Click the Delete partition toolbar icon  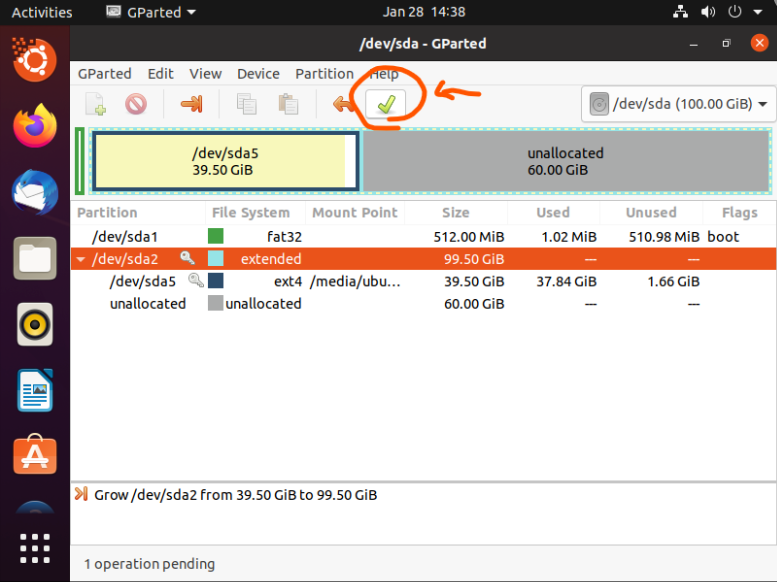[x=136, y=104]
